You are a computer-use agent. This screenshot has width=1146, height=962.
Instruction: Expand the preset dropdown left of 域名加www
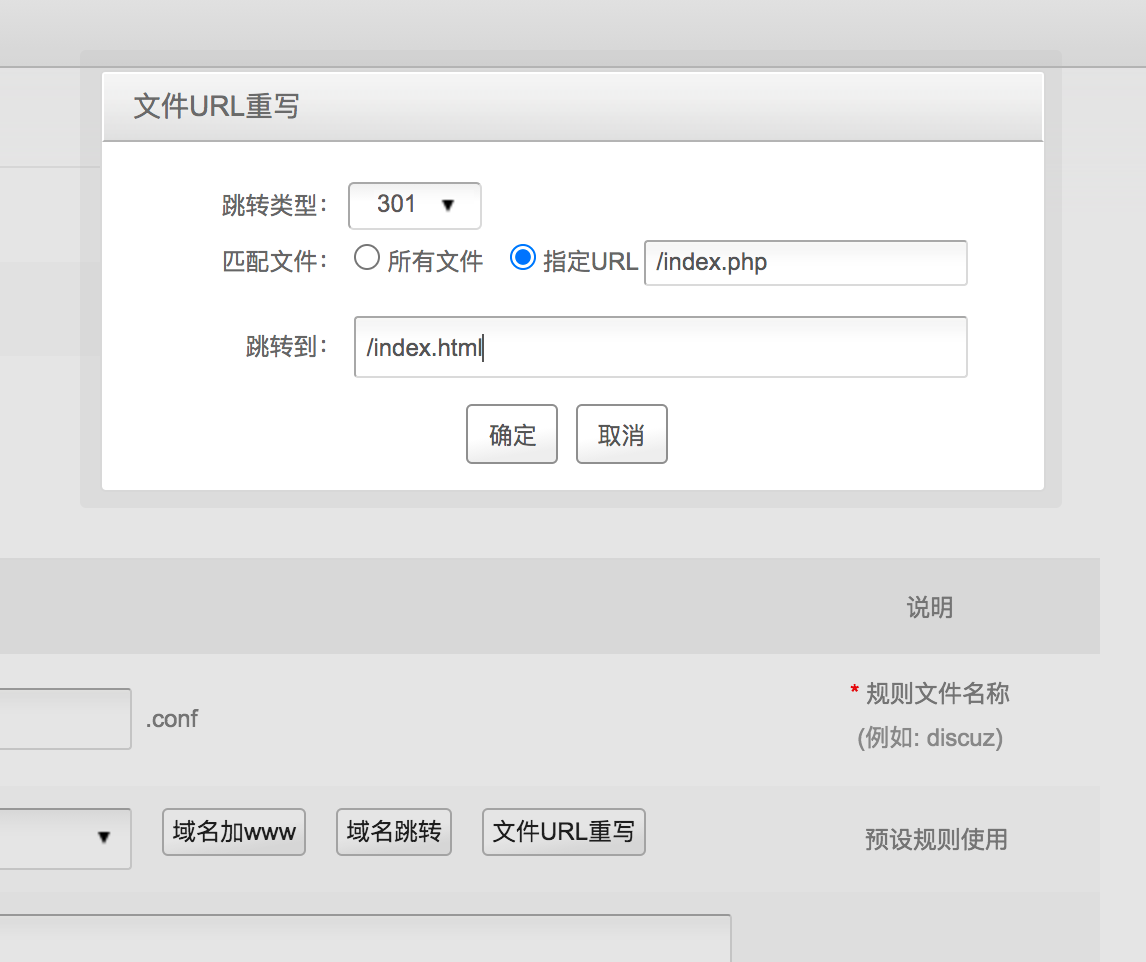[65, 838]
